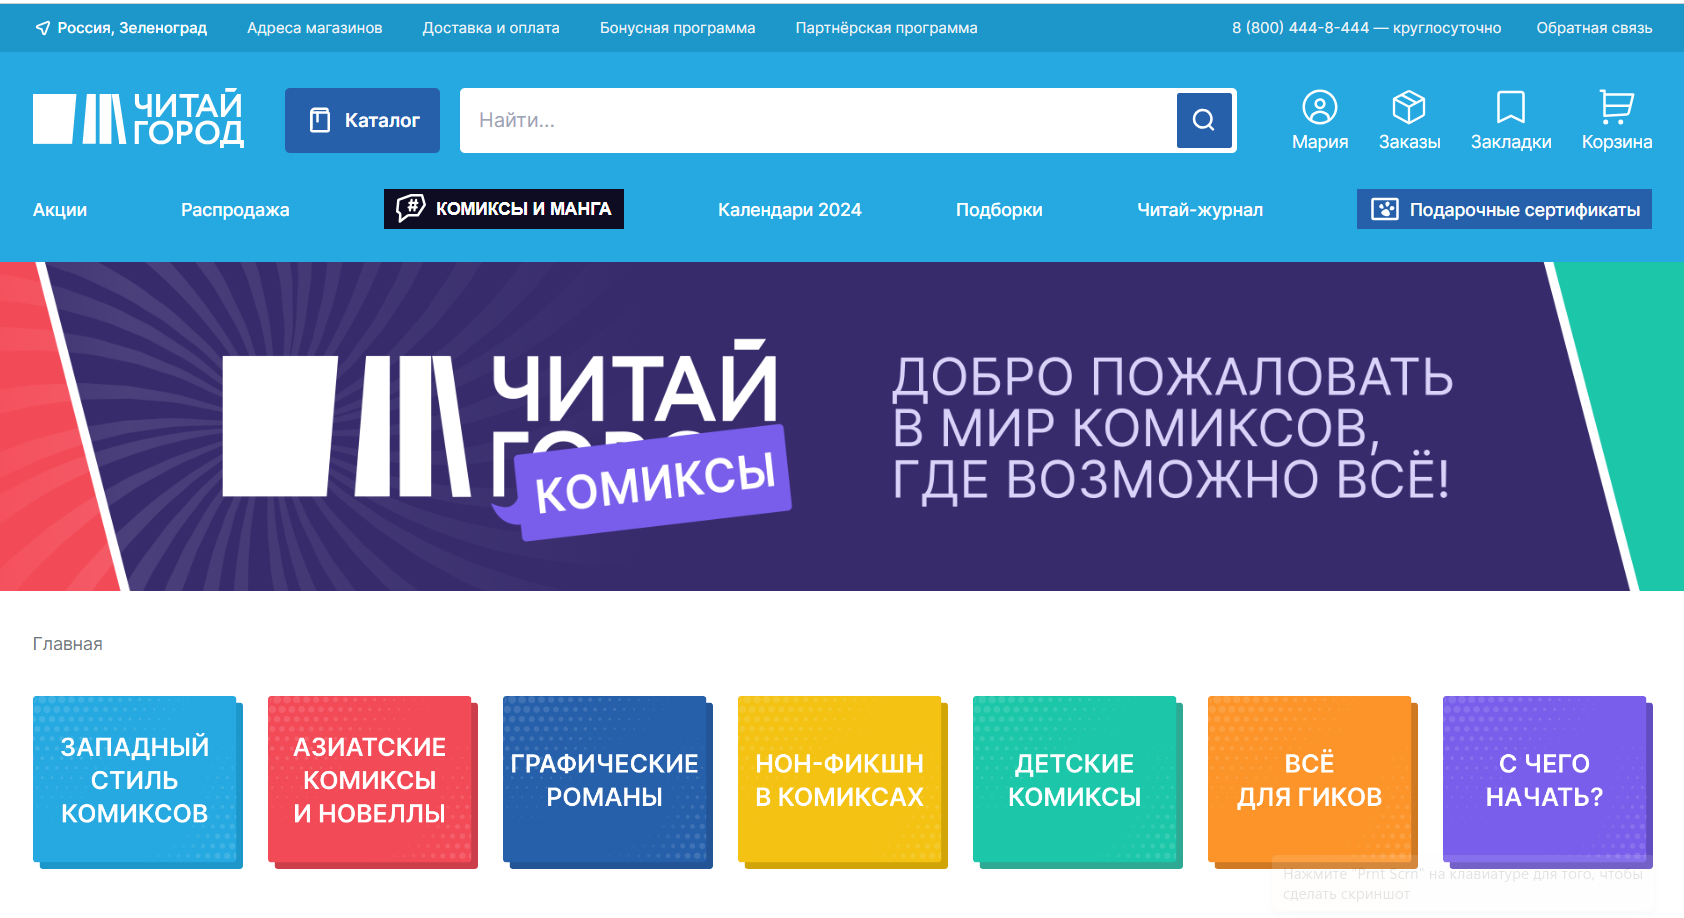Click the Найти search input field
1684x918 pixels.
click(815, 120)
